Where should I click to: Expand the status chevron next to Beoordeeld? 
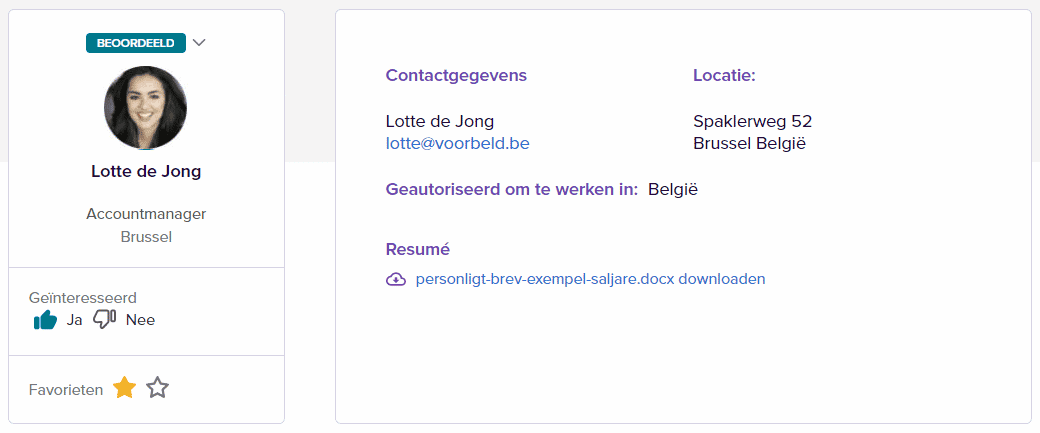(199, 43)
